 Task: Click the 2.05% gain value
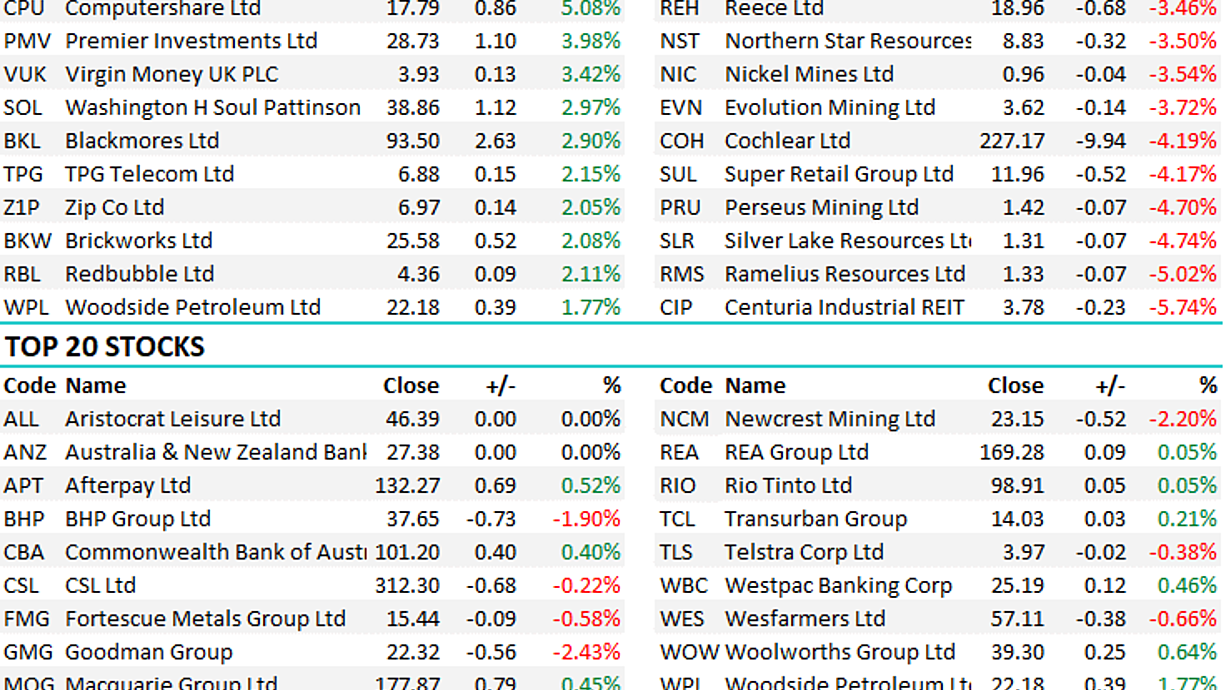[x=590, y=207]
